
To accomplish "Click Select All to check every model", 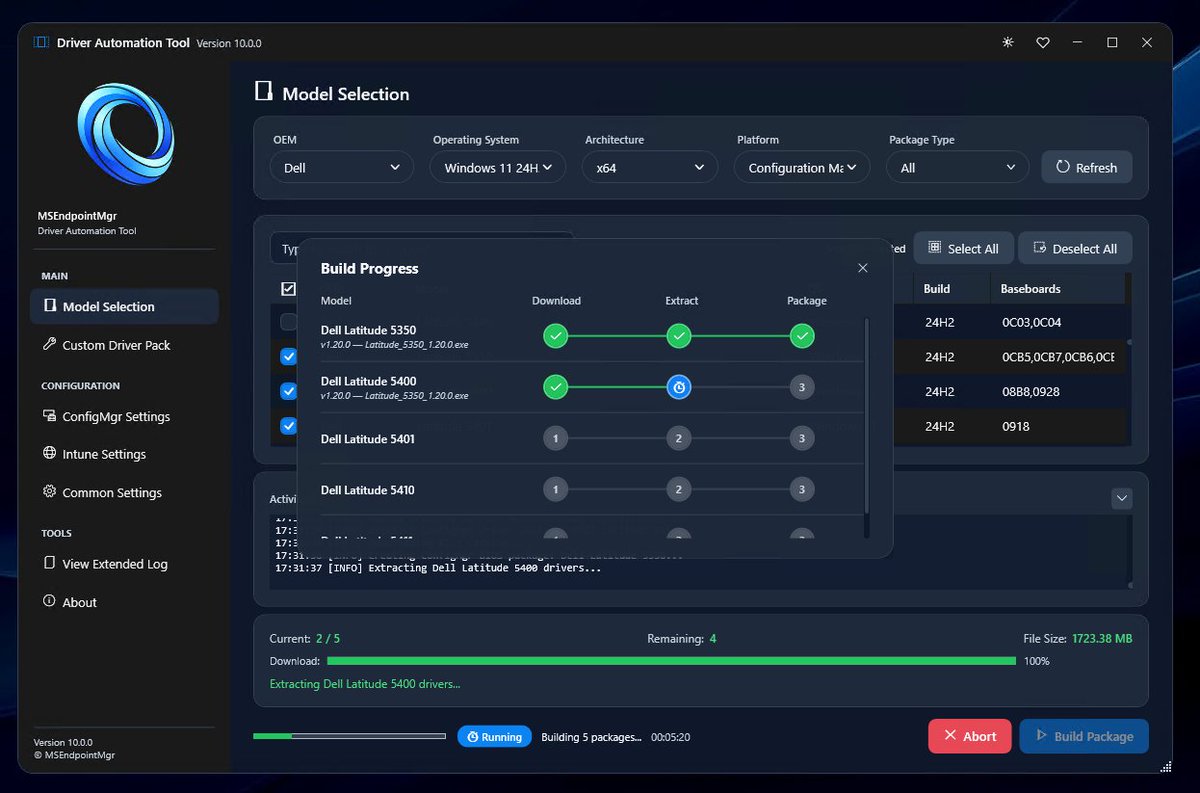I will tap(963, 247).
